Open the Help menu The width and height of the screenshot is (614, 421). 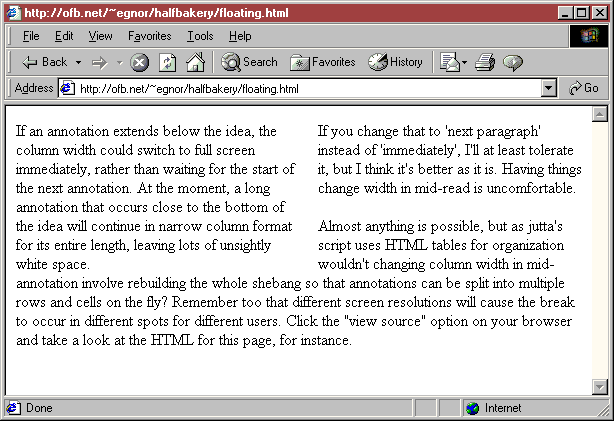pyautogui.click(x=240, y=36)
